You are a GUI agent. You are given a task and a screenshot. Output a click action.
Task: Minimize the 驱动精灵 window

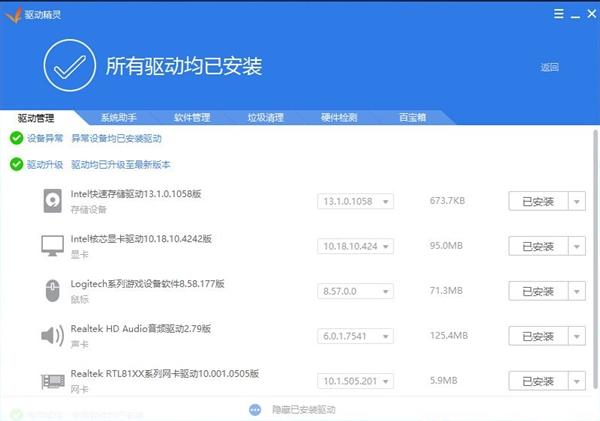(575, 16)
